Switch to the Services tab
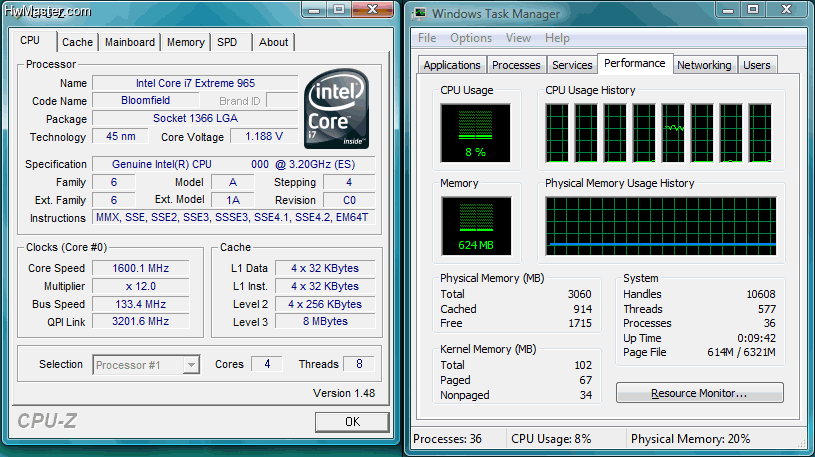The image size is (815, 457). pyautogui.click(x=572, y=65)
